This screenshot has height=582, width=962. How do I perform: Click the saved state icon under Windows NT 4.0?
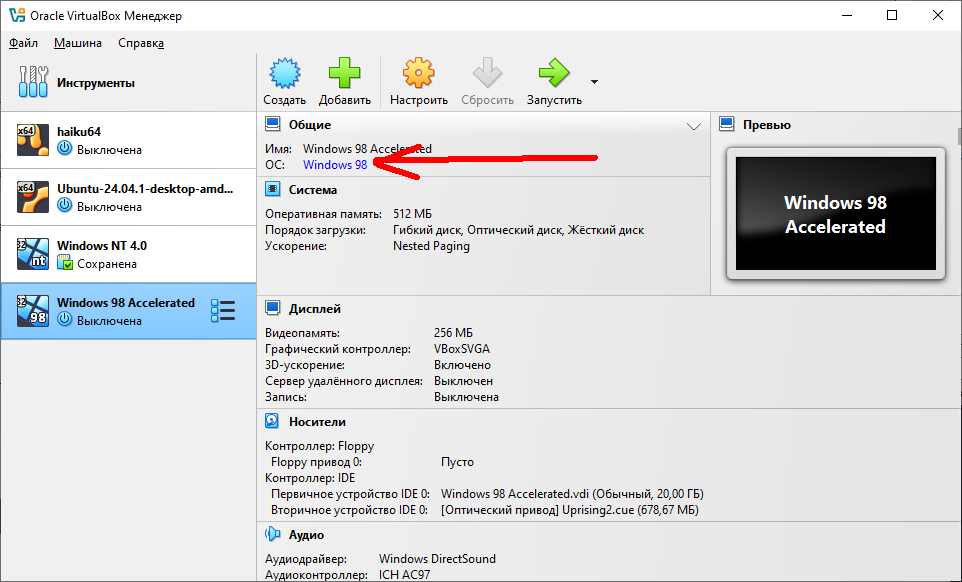point(64,263)
